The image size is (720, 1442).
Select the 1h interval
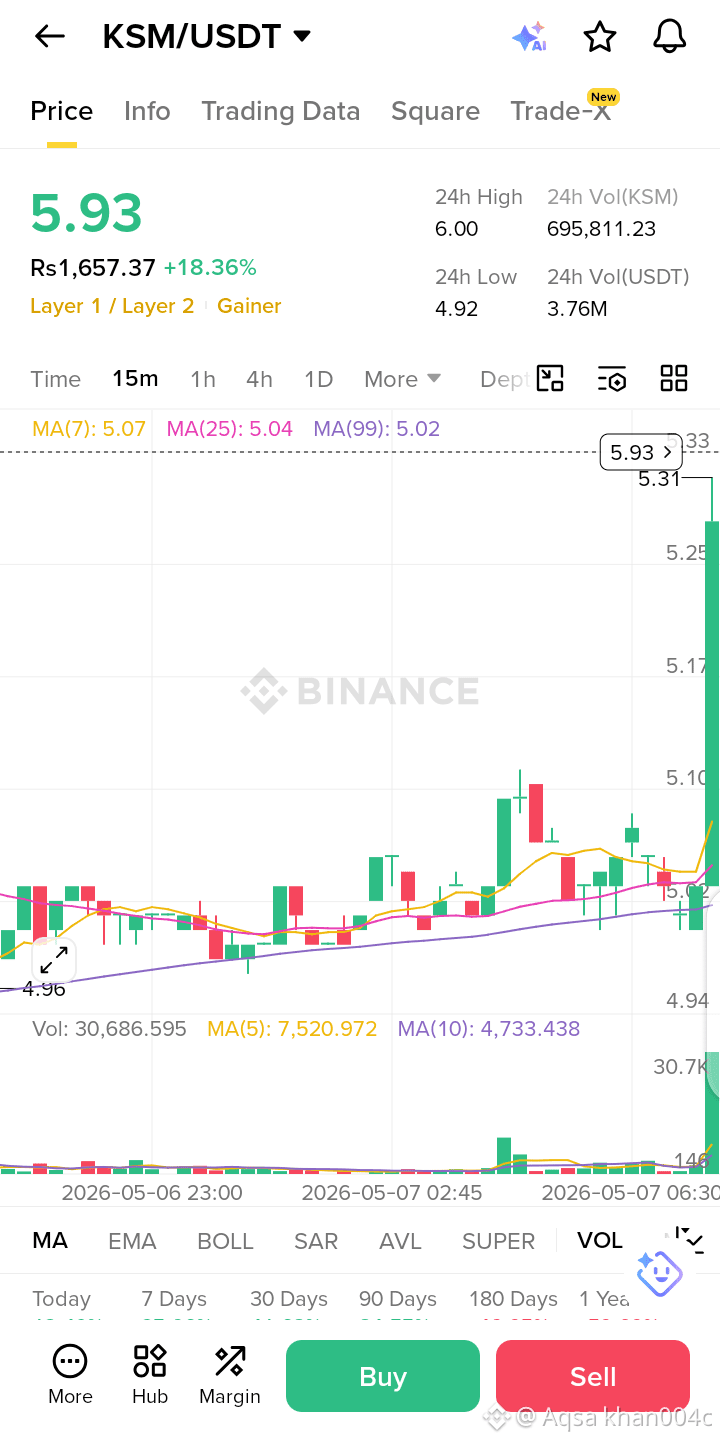click(203, 379)
